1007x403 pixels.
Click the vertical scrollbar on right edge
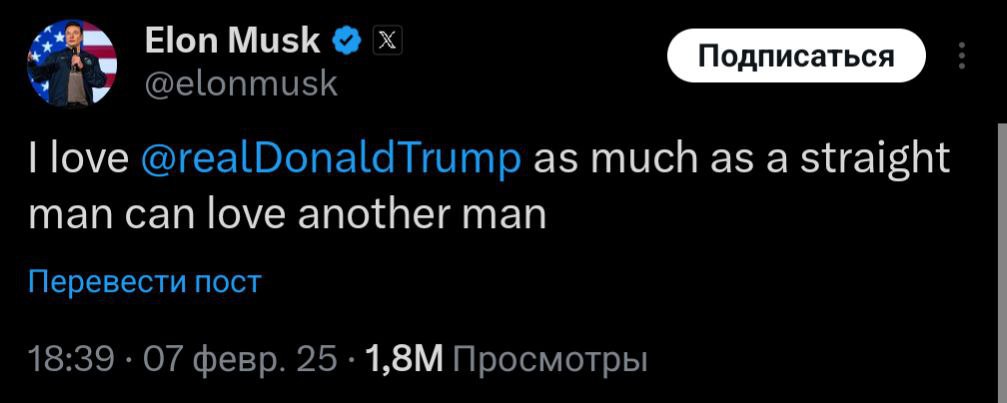1003,263
